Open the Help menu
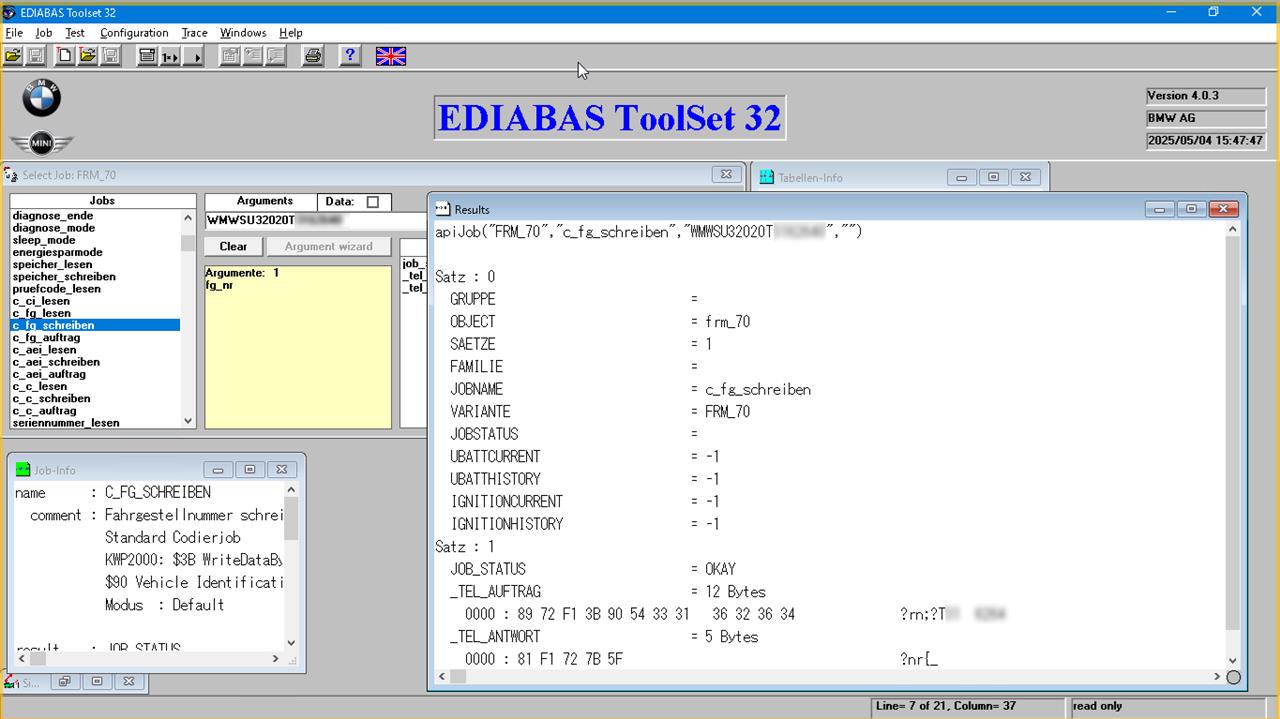 tap(291, 33)
